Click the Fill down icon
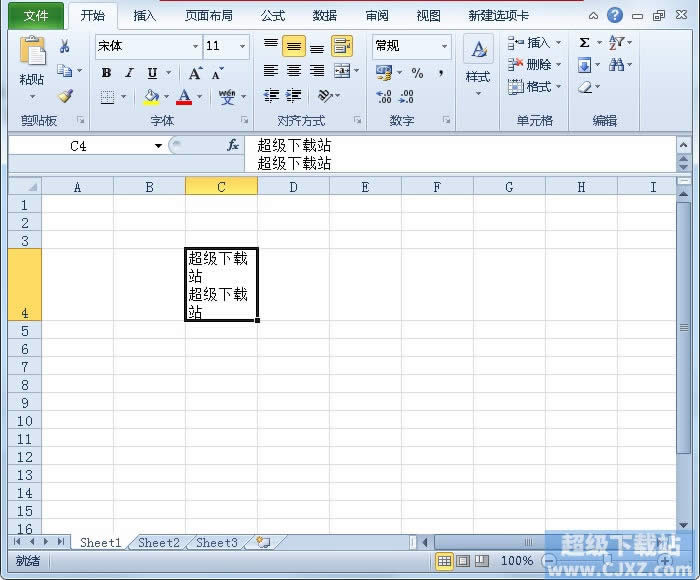 (584, 66)
